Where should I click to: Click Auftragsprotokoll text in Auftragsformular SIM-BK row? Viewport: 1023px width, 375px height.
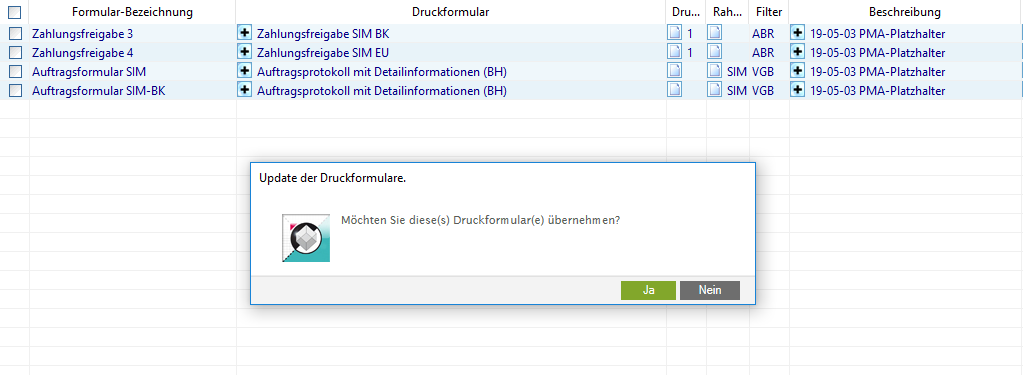tap(382, 91)
